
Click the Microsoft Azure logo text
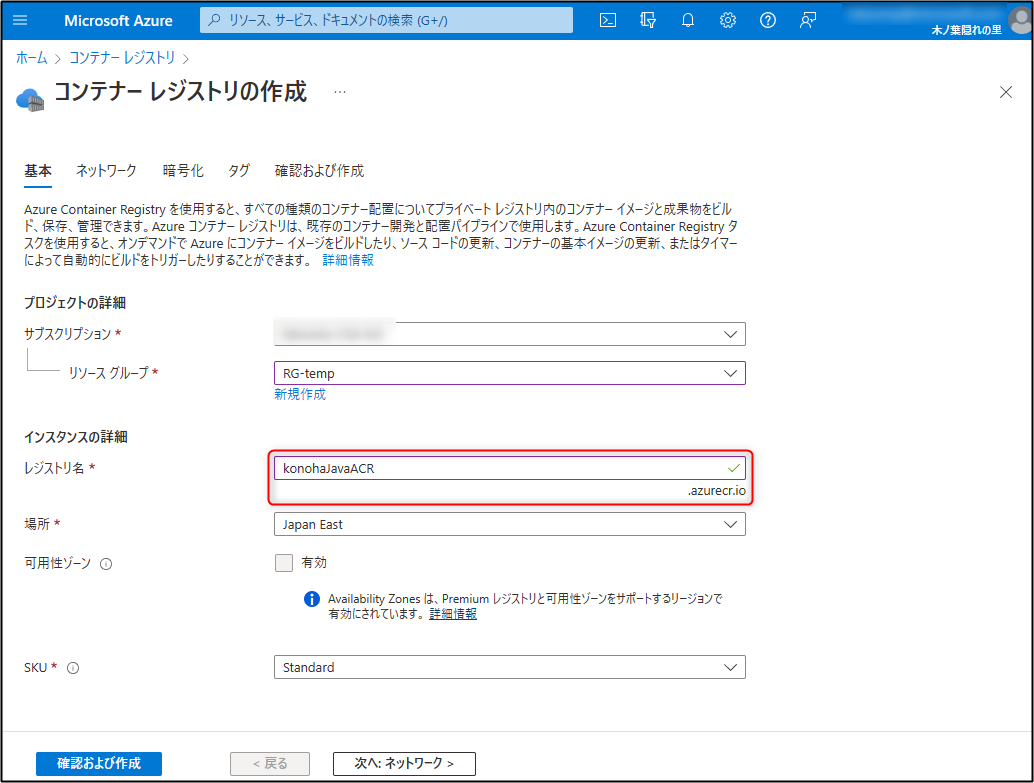tap(118, 20)
